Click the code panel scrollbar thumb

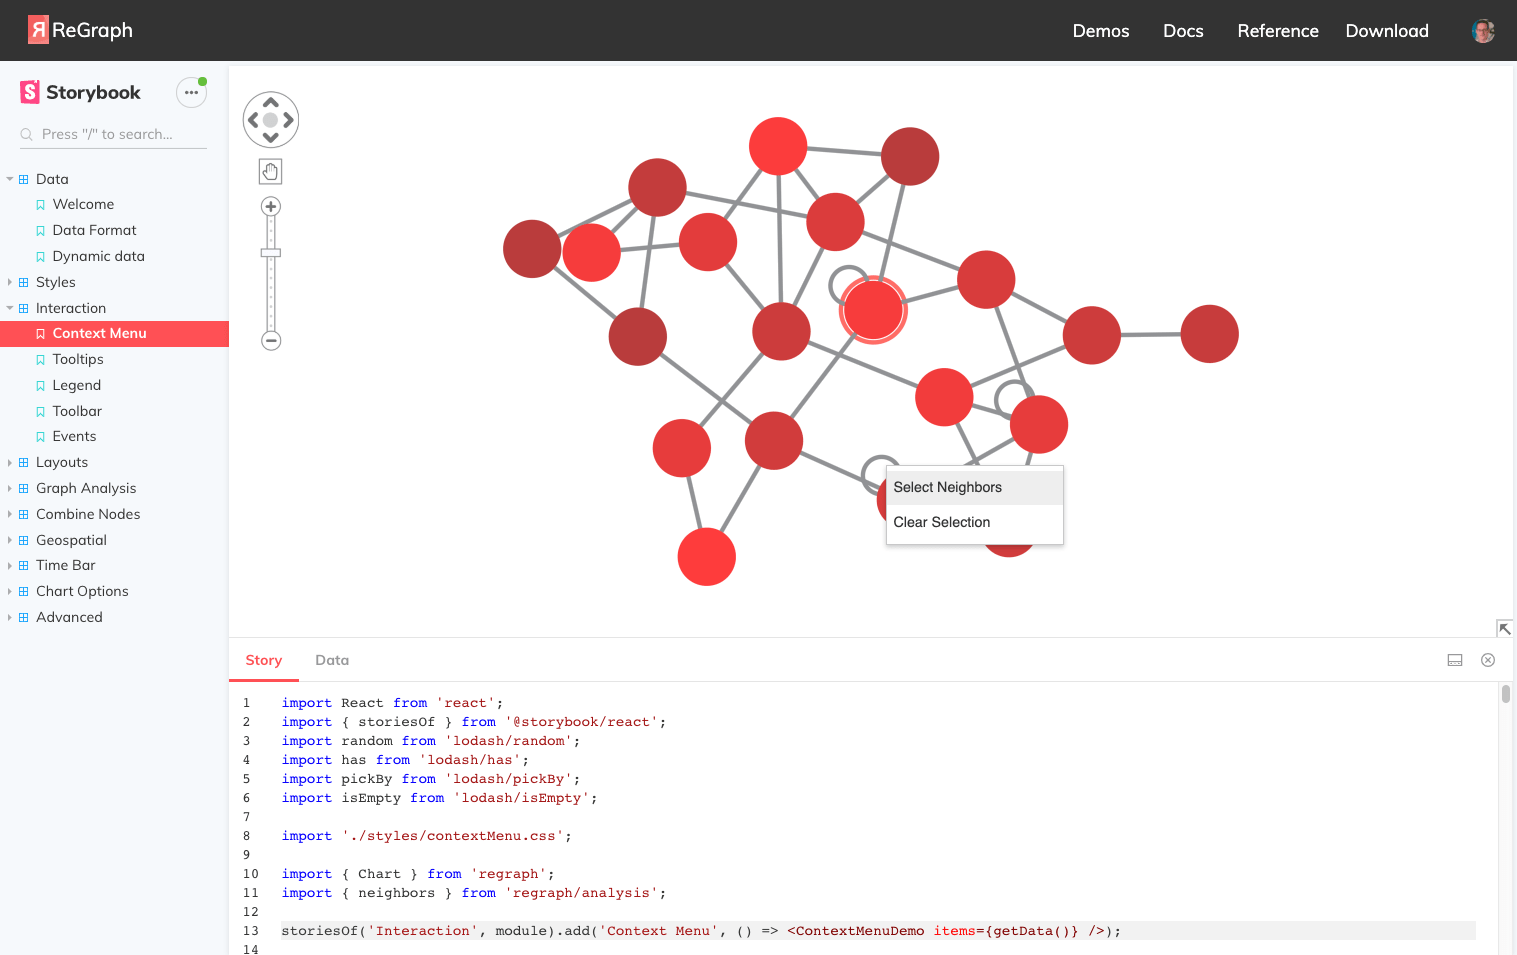pyautogui.click(x=1505, y=694)
